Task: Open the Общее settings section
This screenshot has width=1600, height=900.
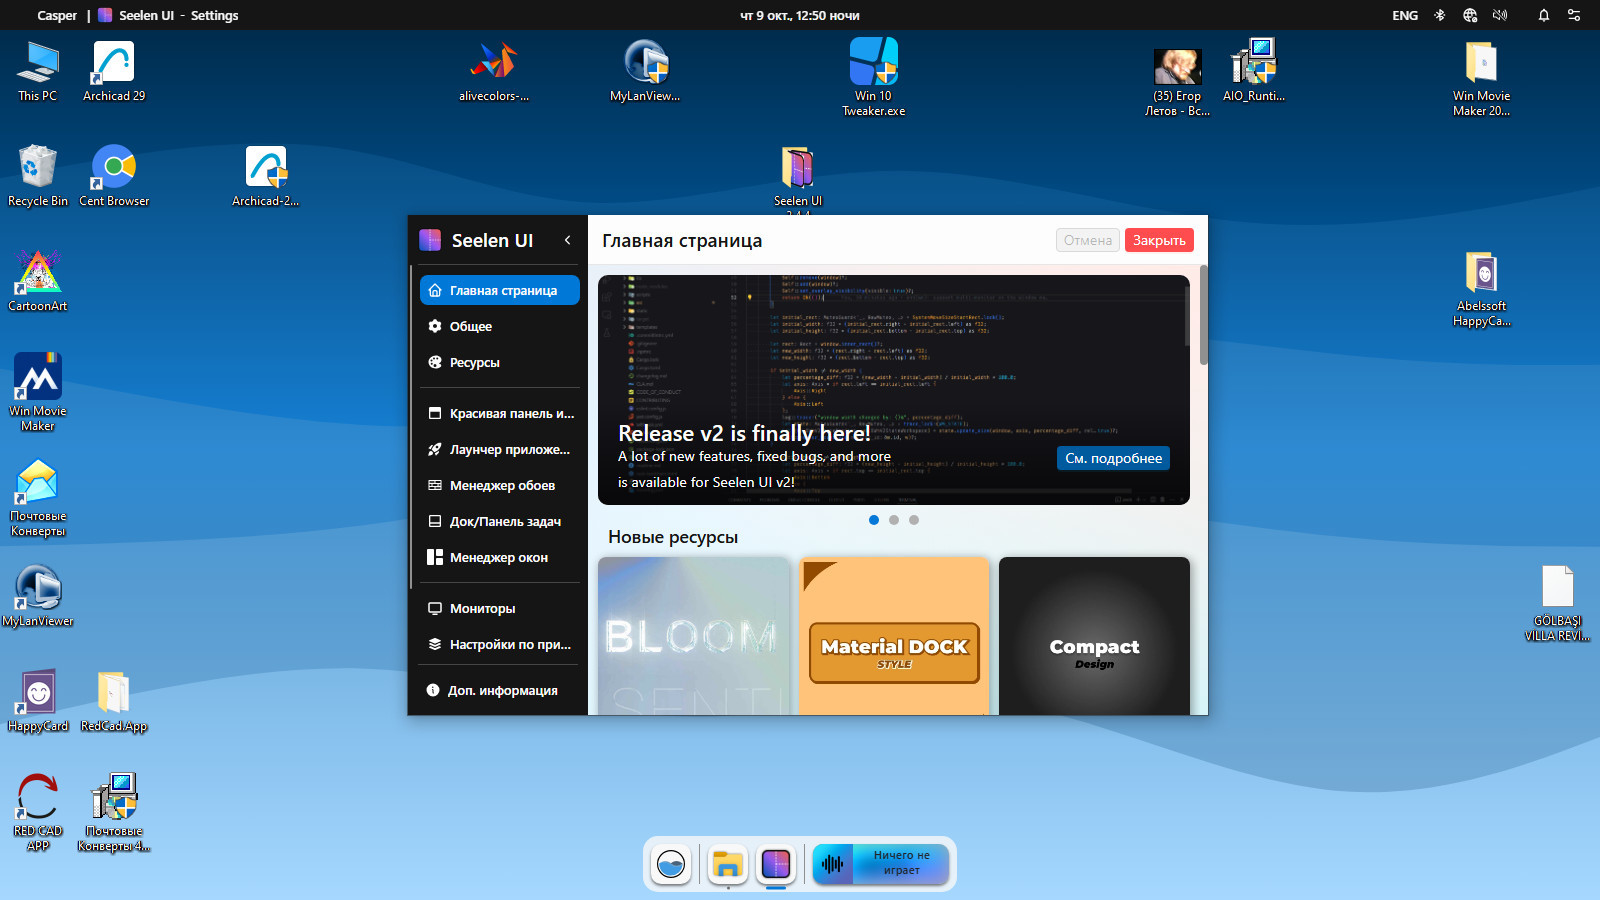Action: click(x=500, y=326)
